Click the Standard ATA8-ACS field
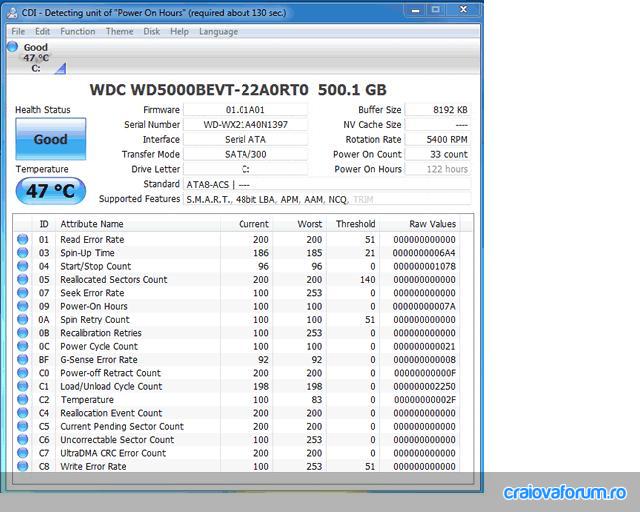This screenshot has height=512, width=640. pyautogui.click(x=327, y=185)
